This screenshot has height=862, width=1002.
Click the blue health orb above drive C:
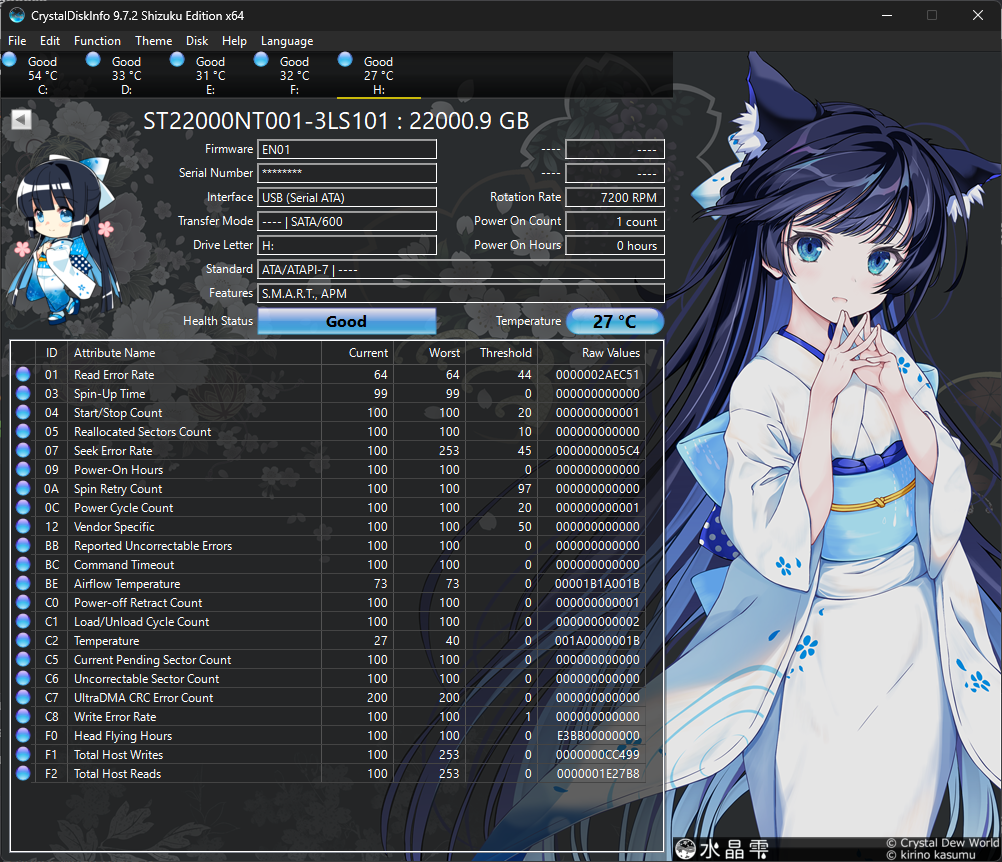click(10, 60)
